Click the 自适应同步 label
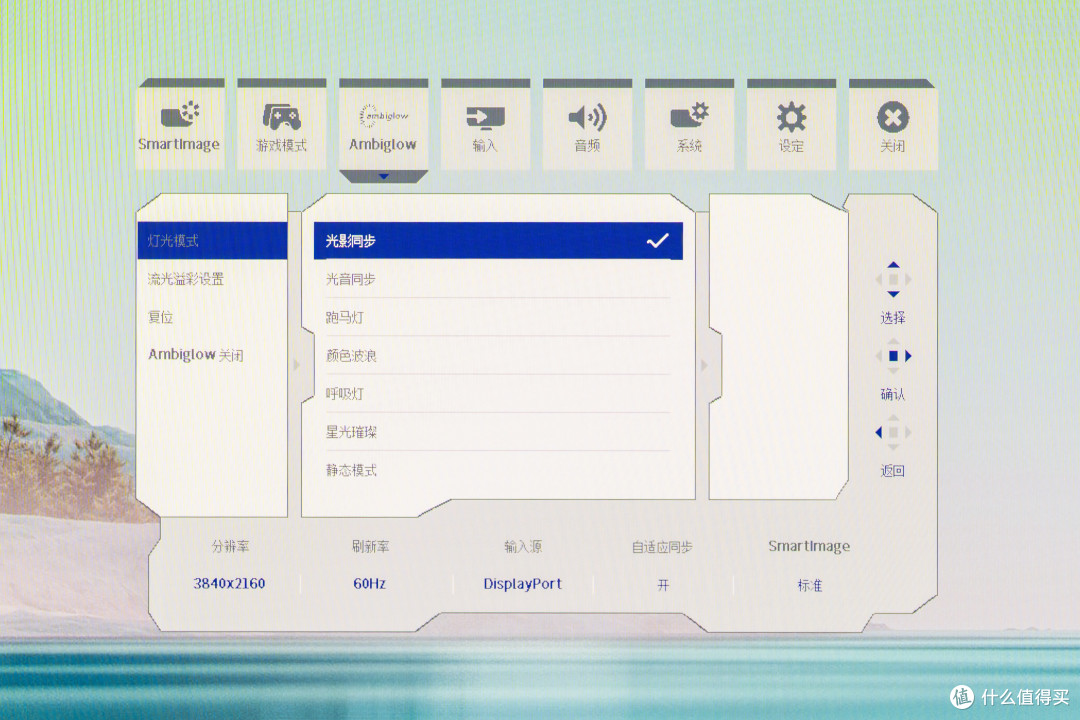This screenshot has width=1080, height=720. click(663, 546)
